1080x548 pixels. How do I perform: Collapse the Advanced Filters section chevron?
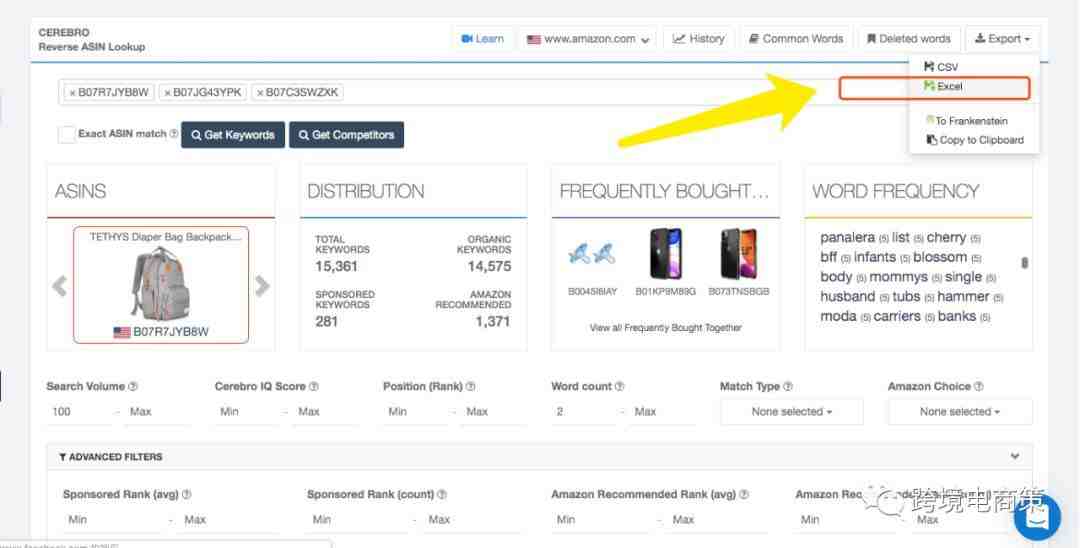click(x=1015, y=457)
